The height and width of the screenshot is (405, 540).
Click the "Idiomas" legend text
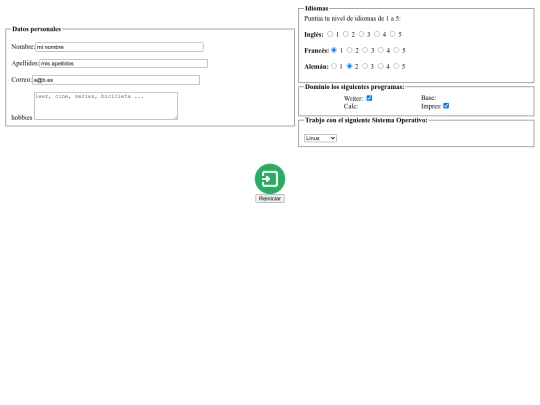316,8
